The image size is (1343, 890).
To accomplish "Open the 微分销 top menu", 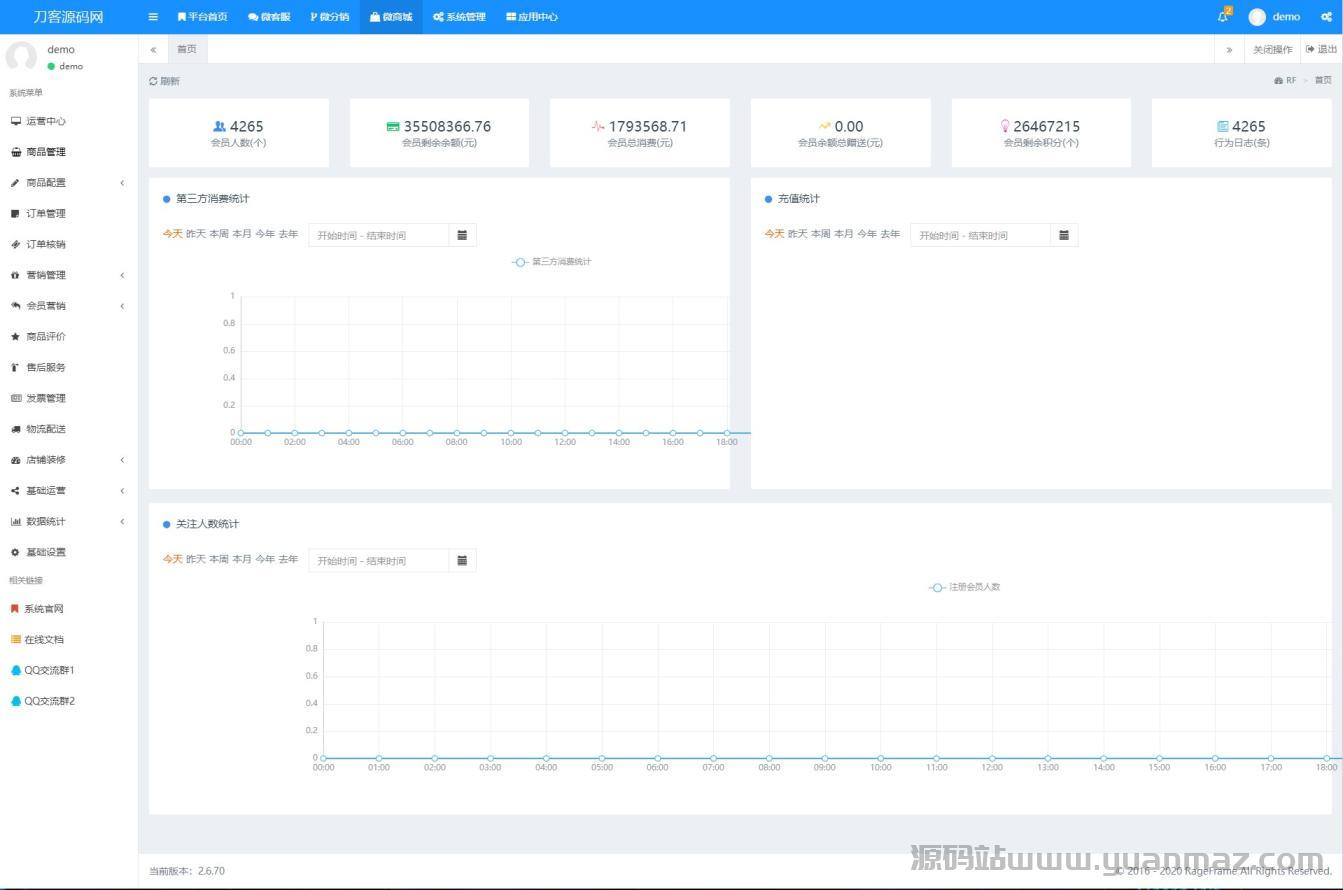I will point(330,17).
